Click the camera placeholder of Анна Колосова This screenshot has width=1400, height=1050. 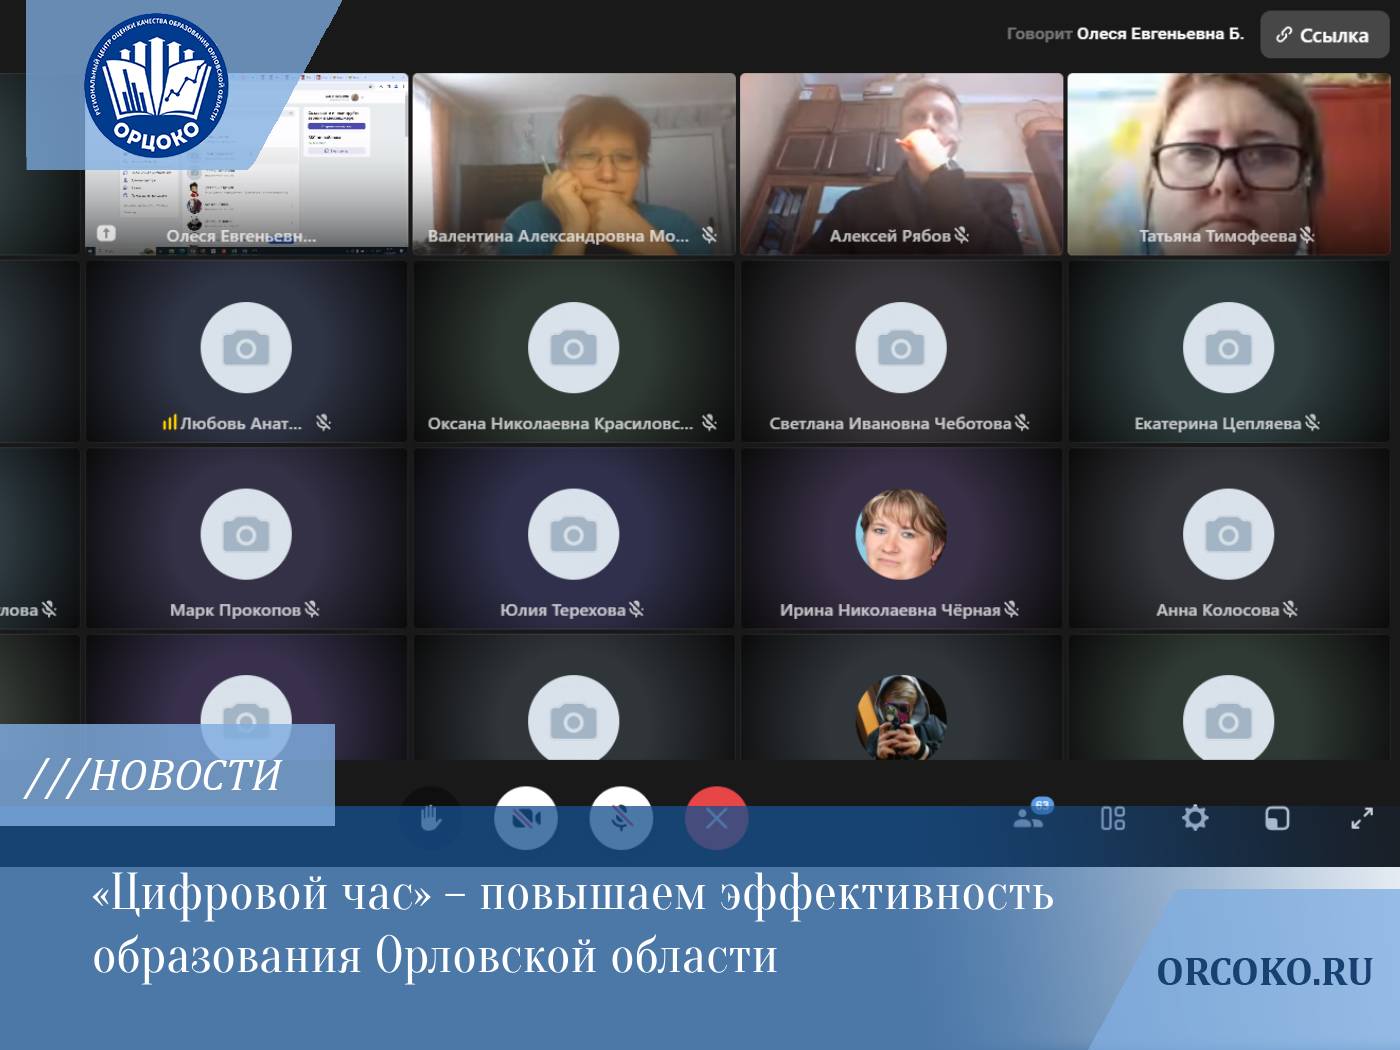pos(1228,535)
